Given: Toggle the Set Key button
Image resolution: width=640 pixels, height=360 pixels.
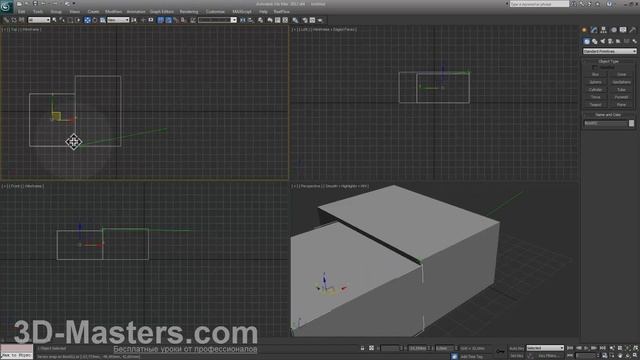Looking at the screenshot, I should tap(516, 356).
